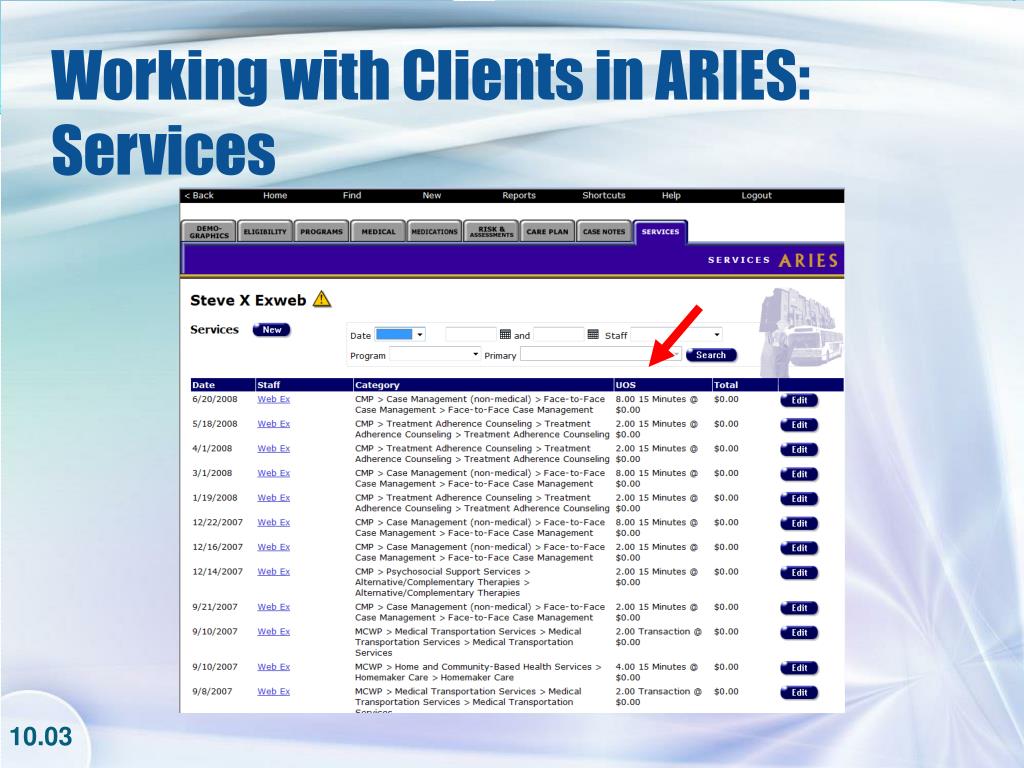This screenshot has height=768, width=1024.
Task: Edit the 12/22/2007 service entry
Action: click(799, 524)
